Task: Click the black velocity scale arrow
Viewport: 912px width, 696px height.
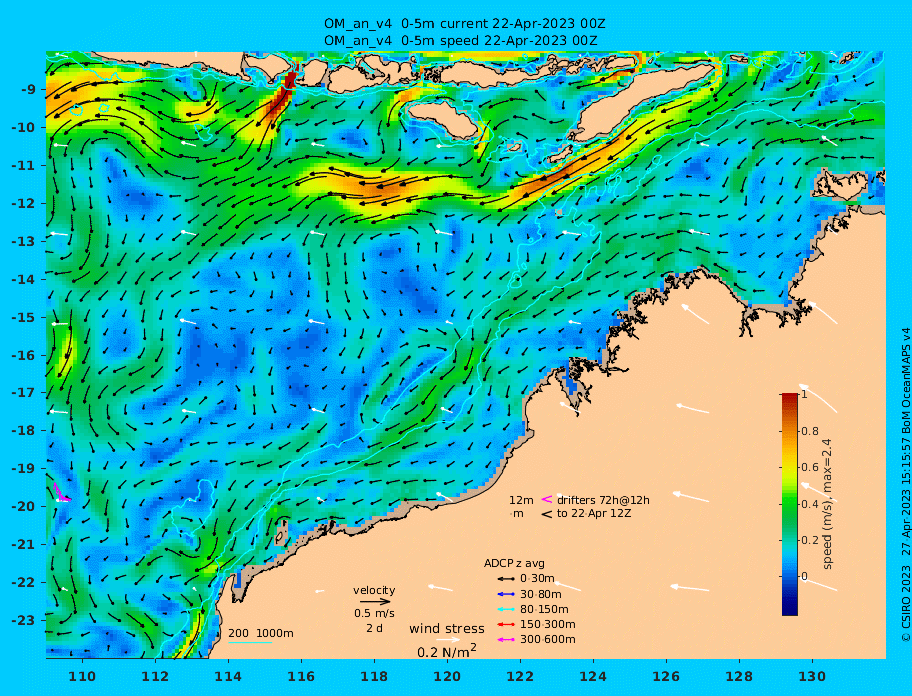Action: [x=375, y=602]
